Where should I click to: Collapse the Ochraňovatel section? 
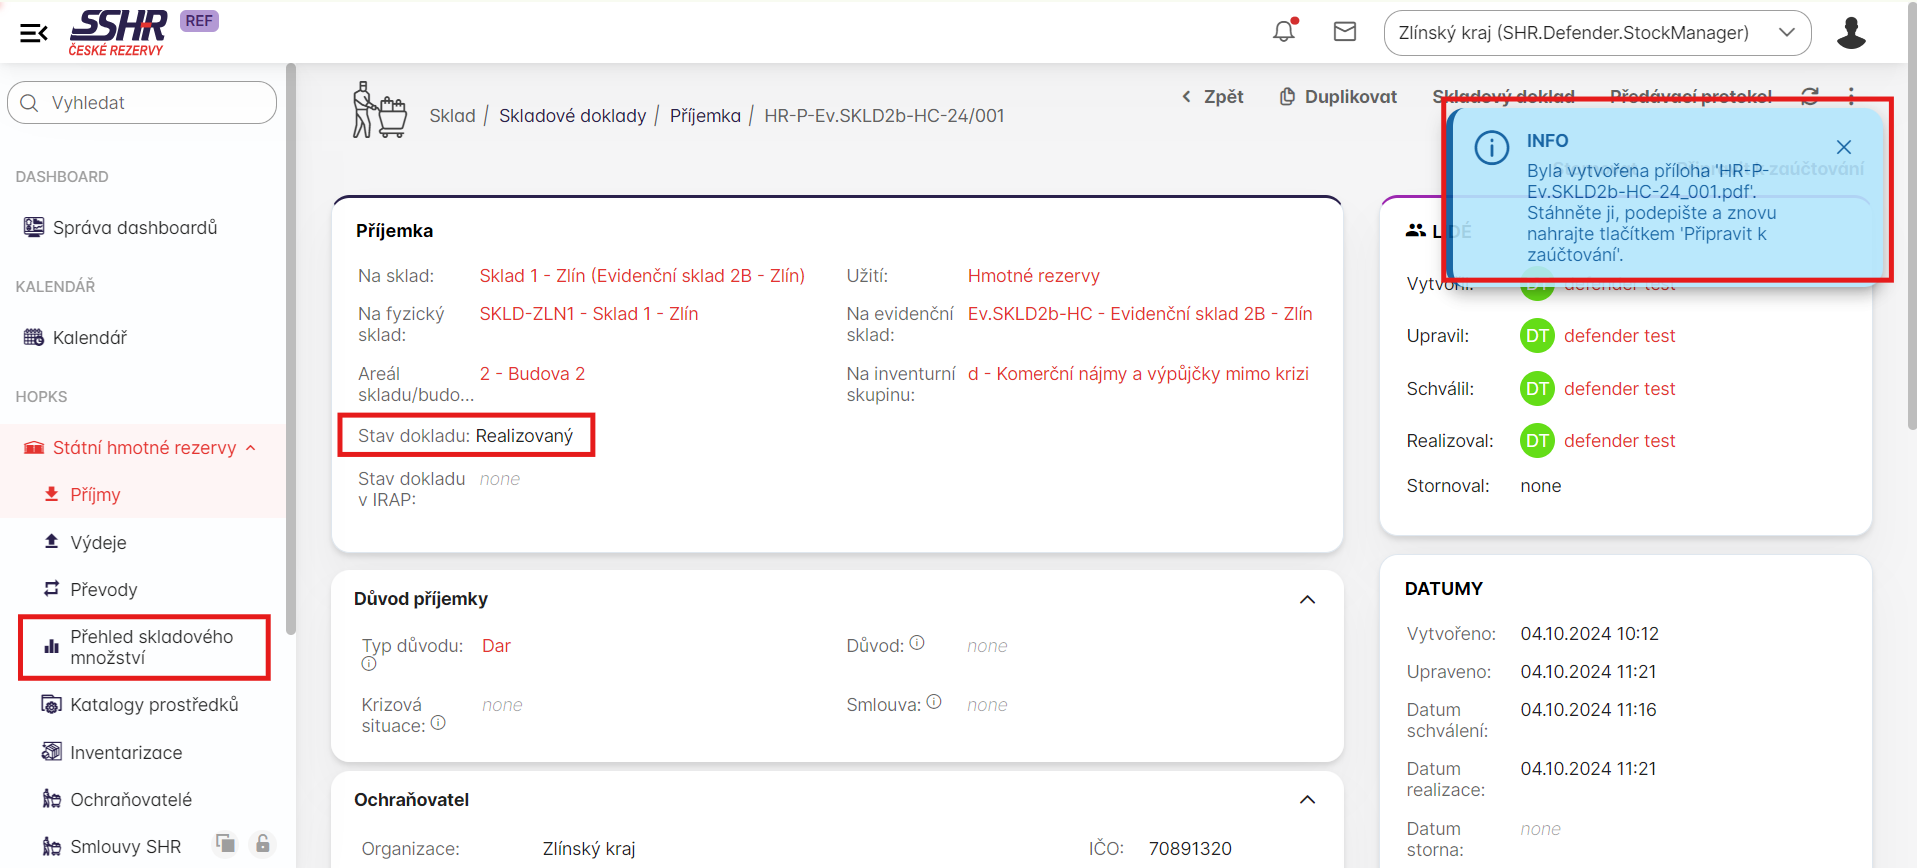[1307, 800]
